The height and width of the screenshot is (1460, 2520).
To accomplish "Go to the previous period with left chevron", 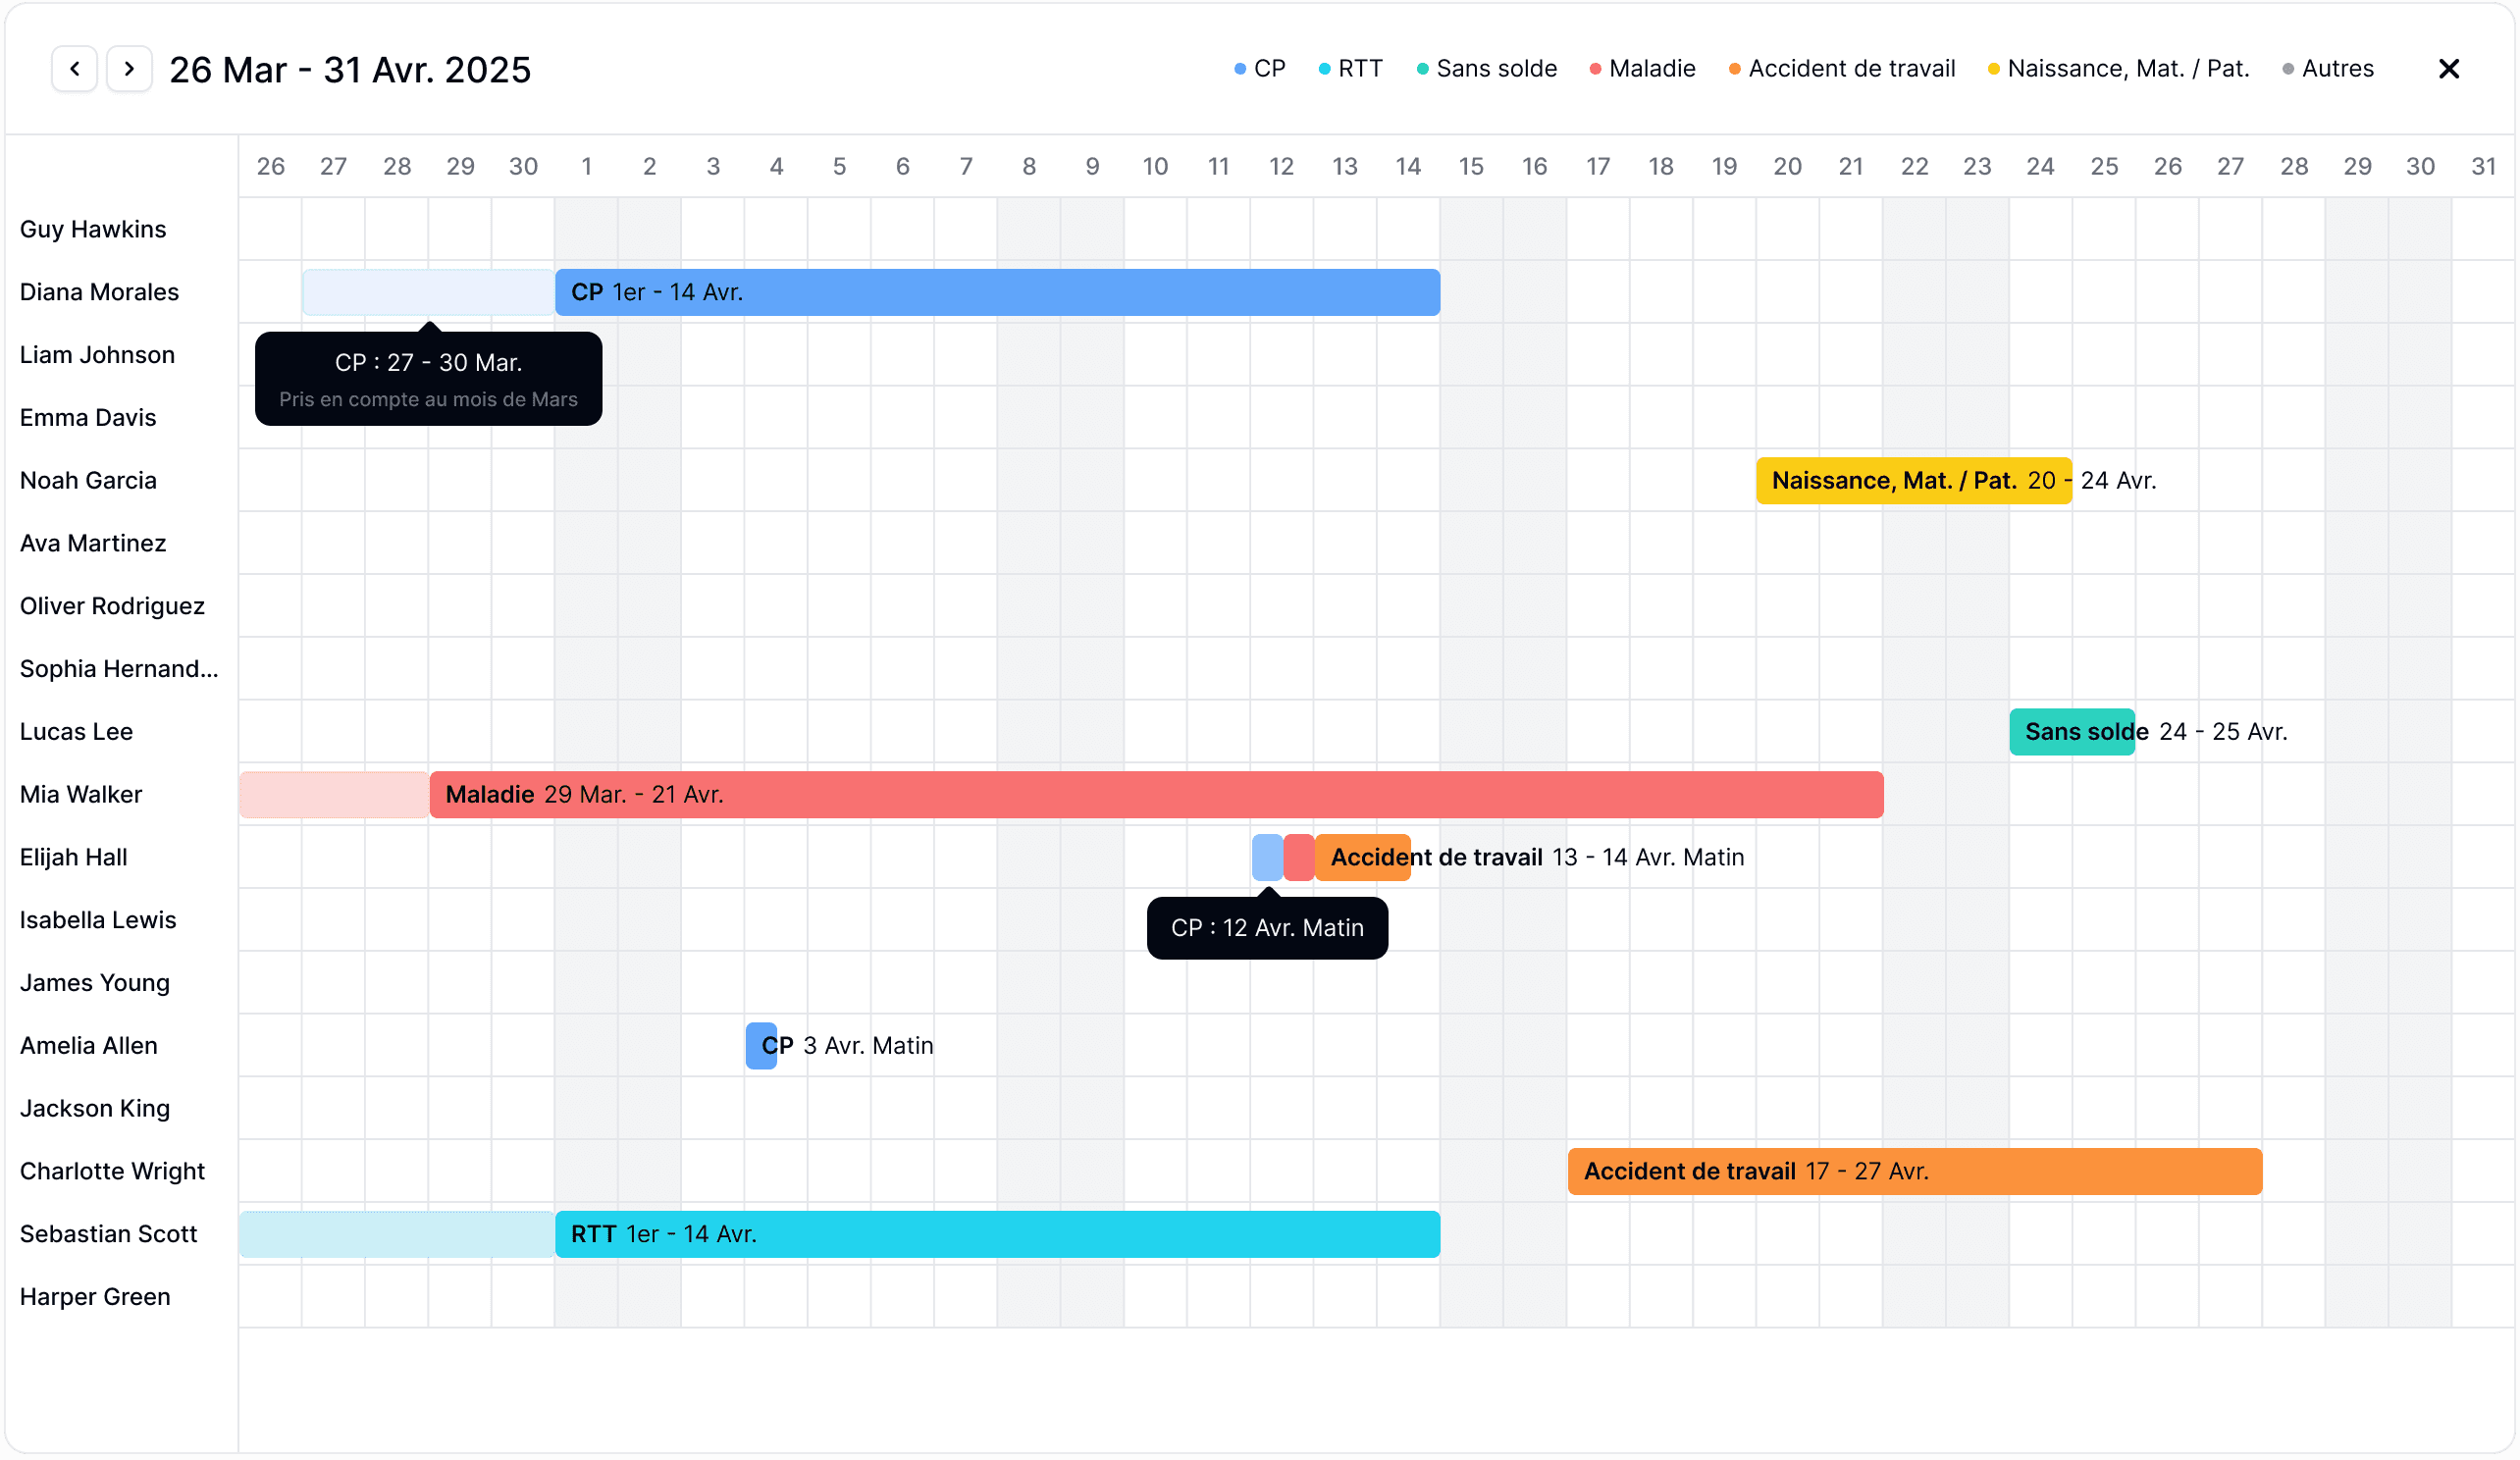I will pos(74,69).
